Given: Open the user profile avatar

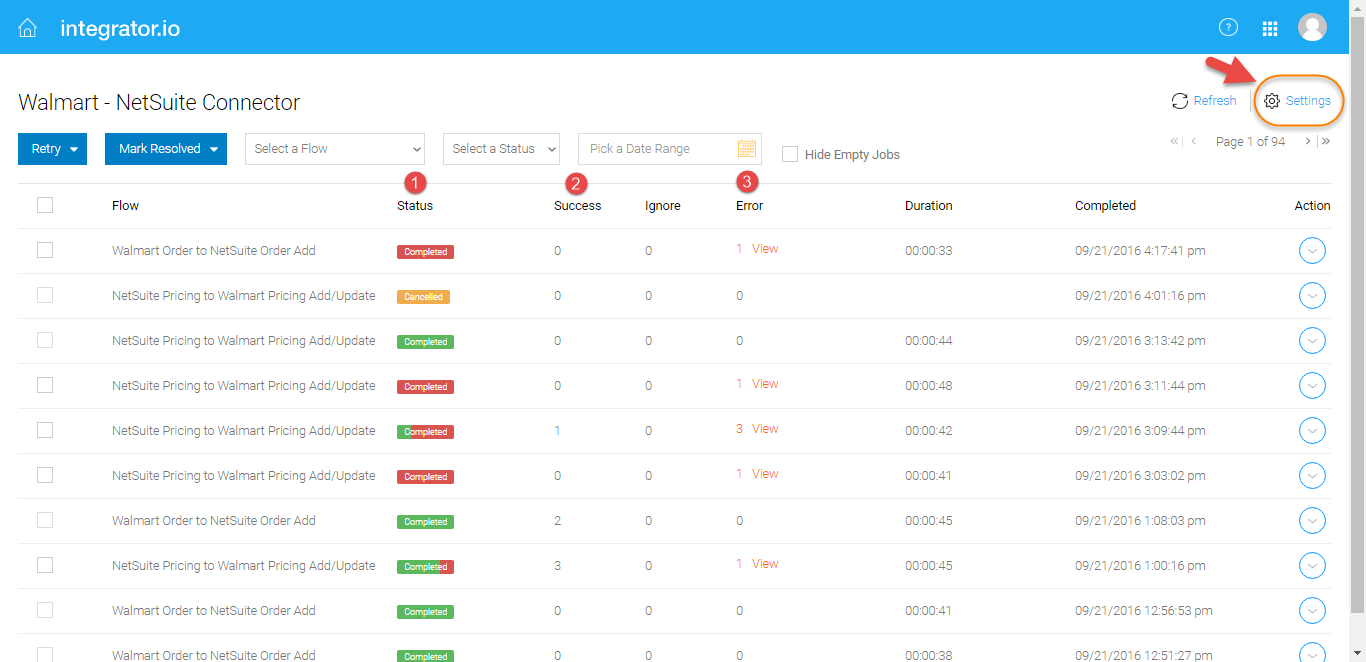Looking at the screenshot, I should tap(1312, 28).
